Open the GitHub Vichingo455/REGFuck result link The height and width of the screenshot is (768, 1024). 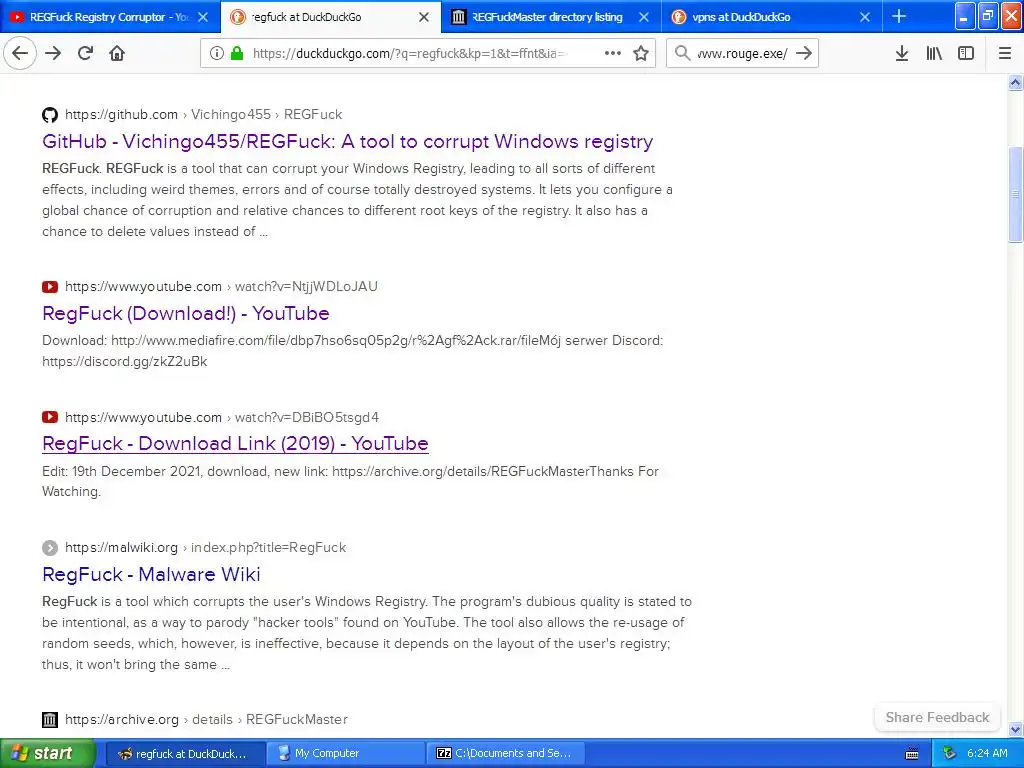pyautogui.click(x=347, y=142)
